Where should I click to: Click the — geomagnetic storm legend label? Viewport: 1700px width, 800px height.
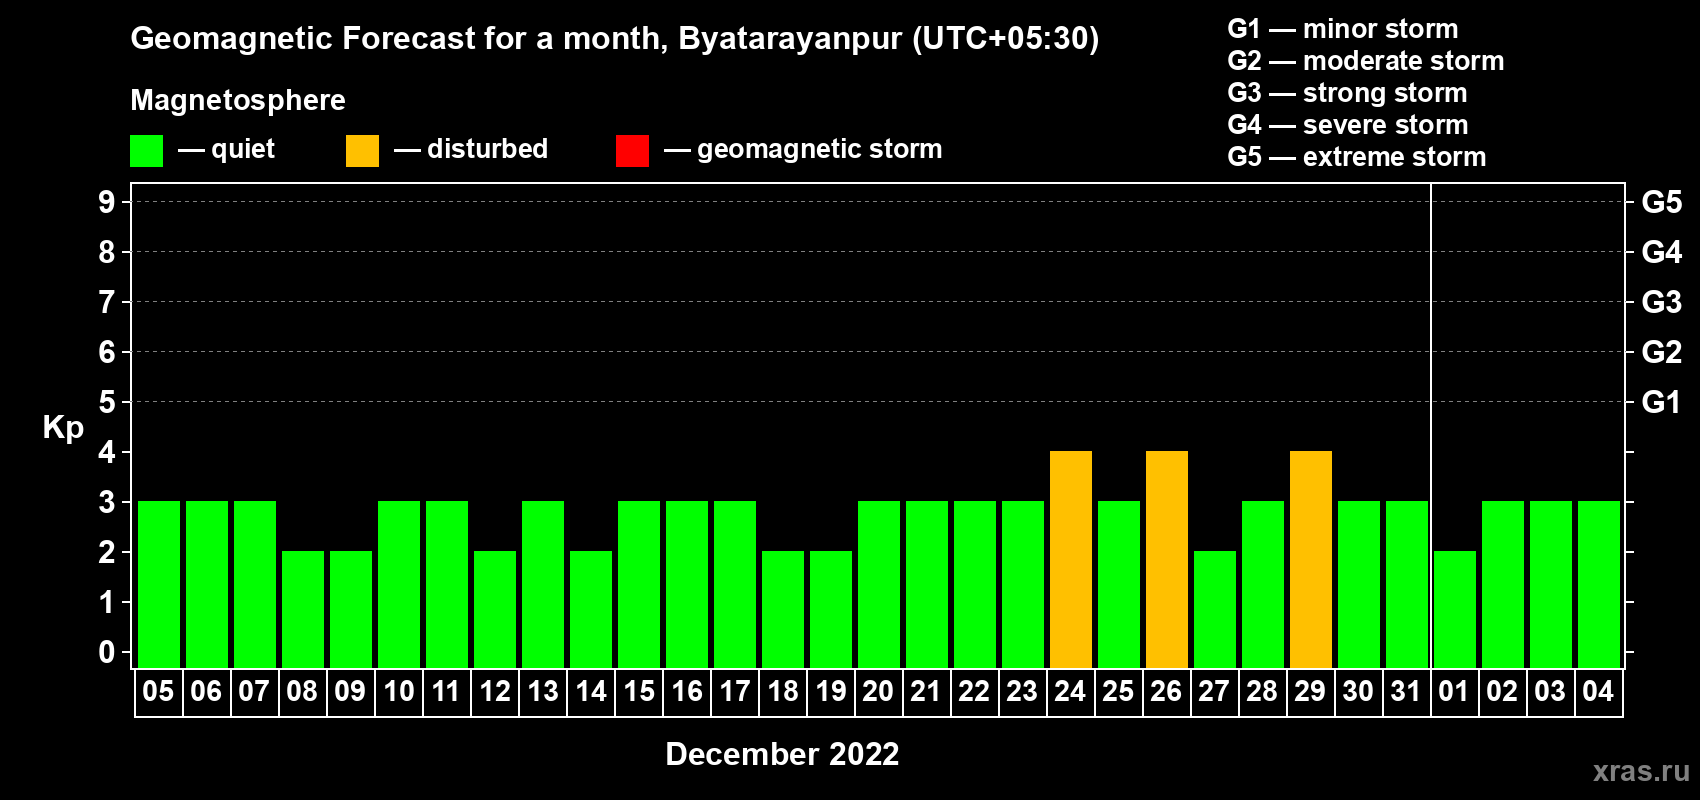click(803, 150)
